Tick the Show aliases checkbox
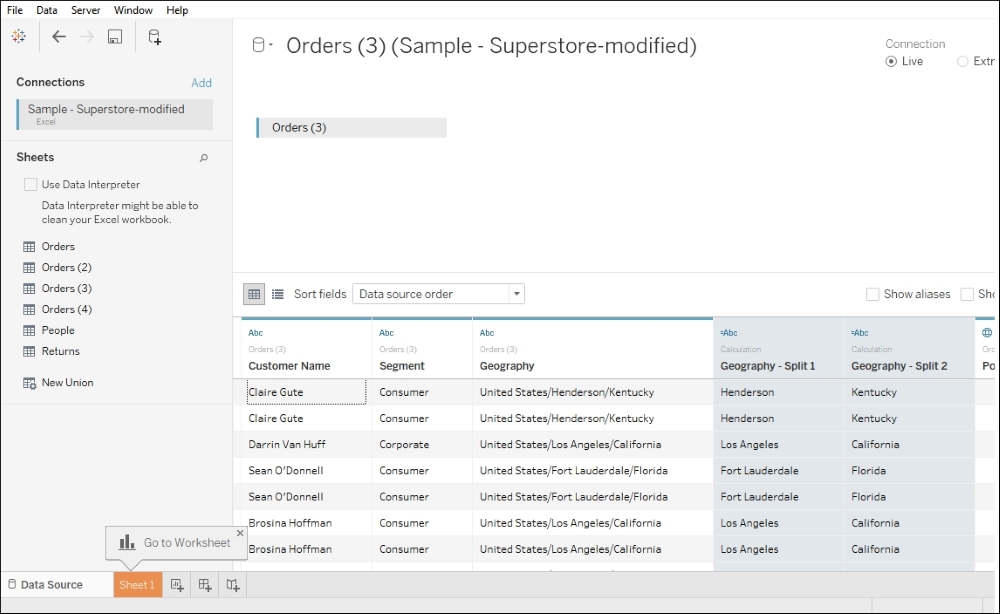Image resolution: width=1000 pixels, height=614 pixels. [873, 294]
